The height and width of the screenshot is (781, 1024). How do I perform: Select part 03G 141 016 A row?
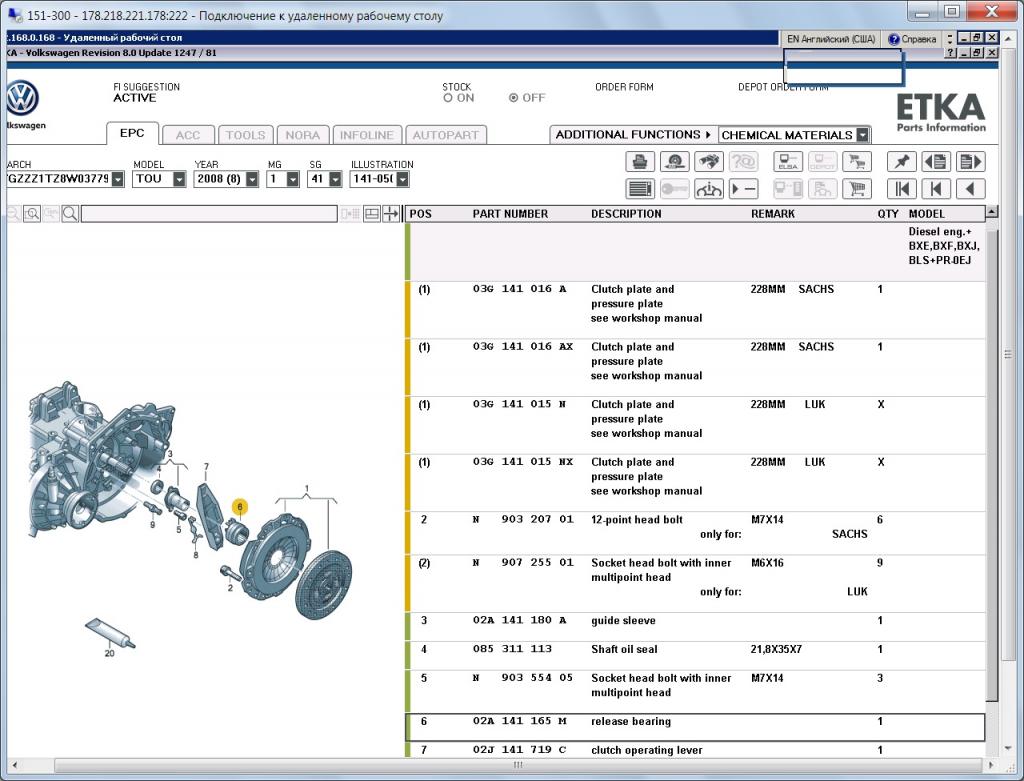pyautogui.click(x=695, y=310)
